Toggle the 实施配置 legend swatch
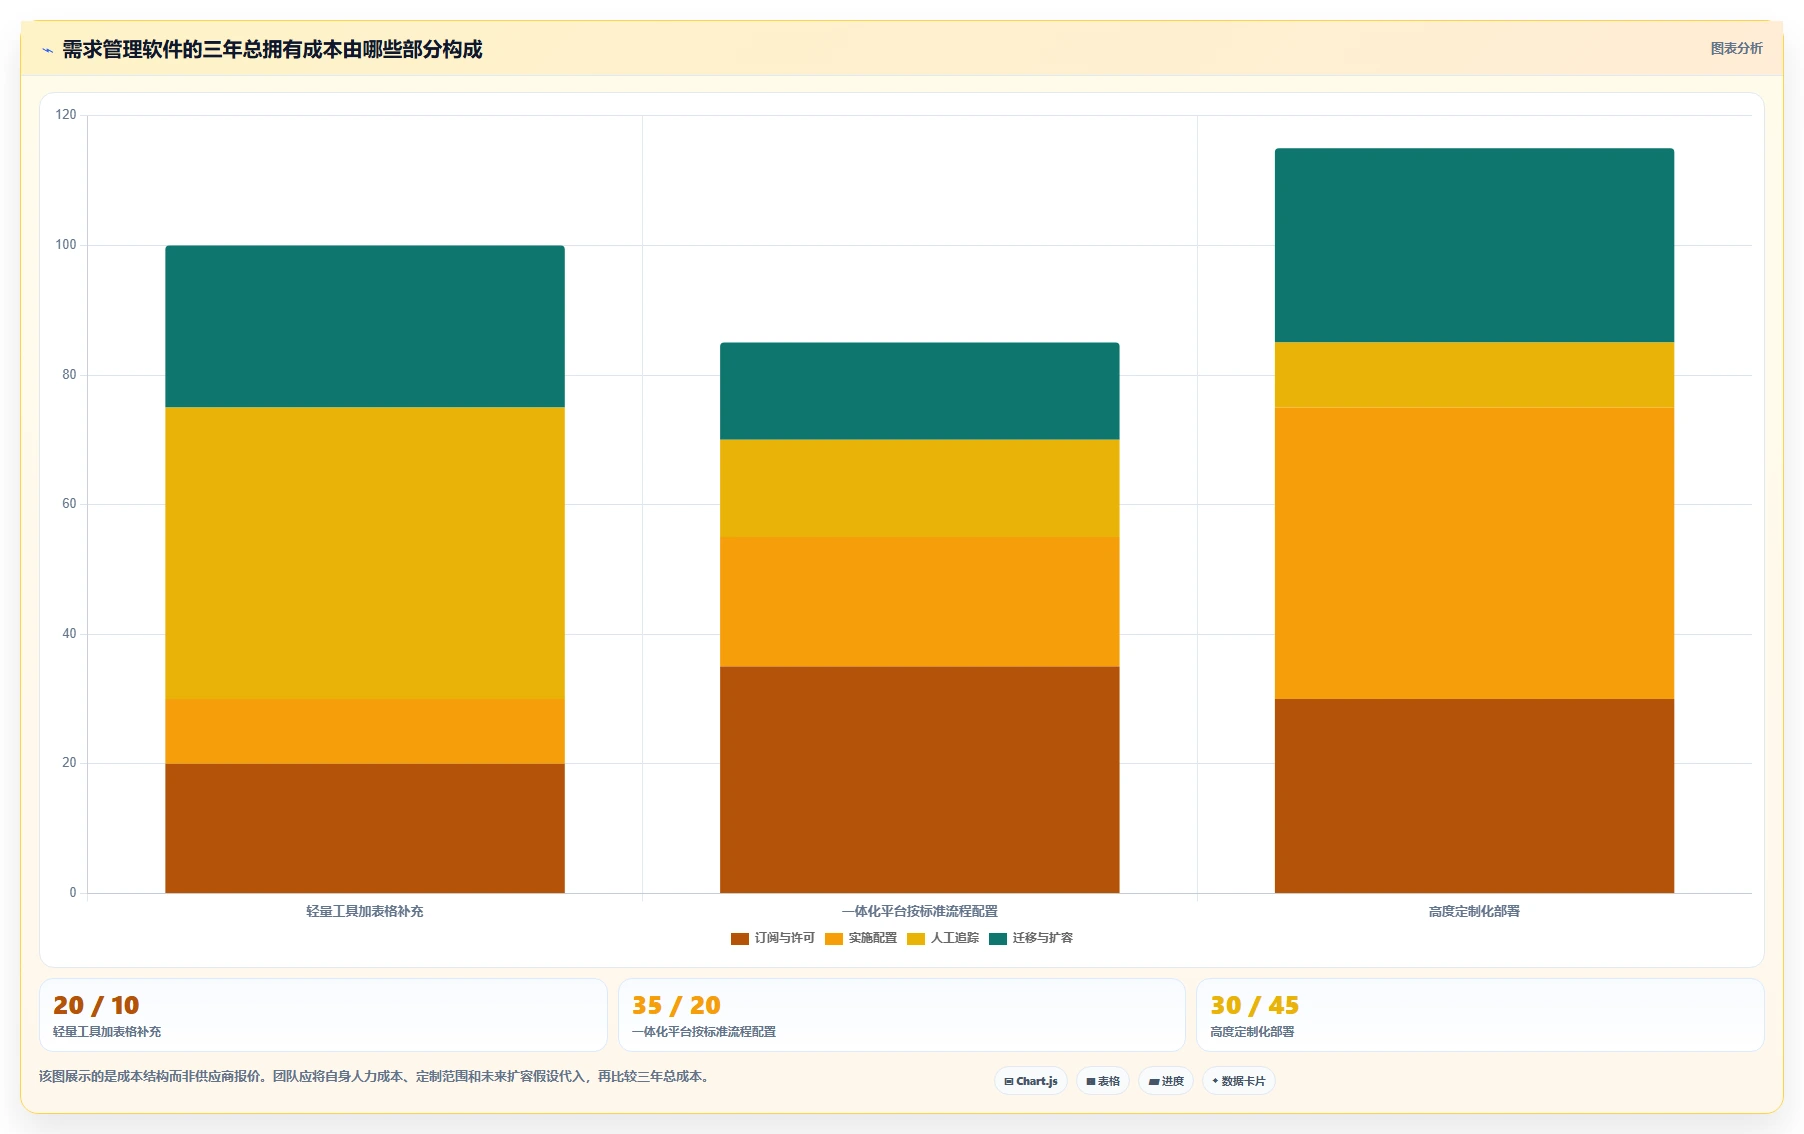The height and width of the screenshot is (1134, 1804). (x=834, y=939)
